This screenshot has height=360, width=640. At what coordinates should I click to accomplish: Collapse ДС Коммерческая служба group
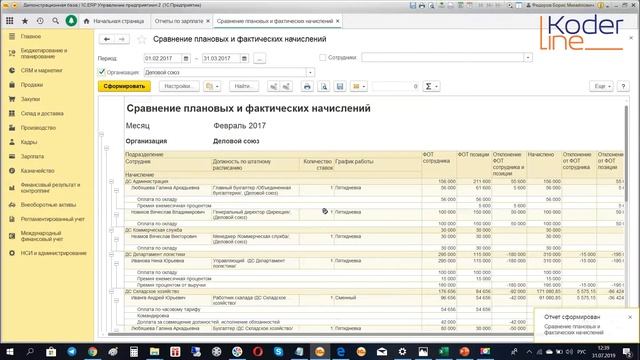pyautogui.click(x=111, y=230)
